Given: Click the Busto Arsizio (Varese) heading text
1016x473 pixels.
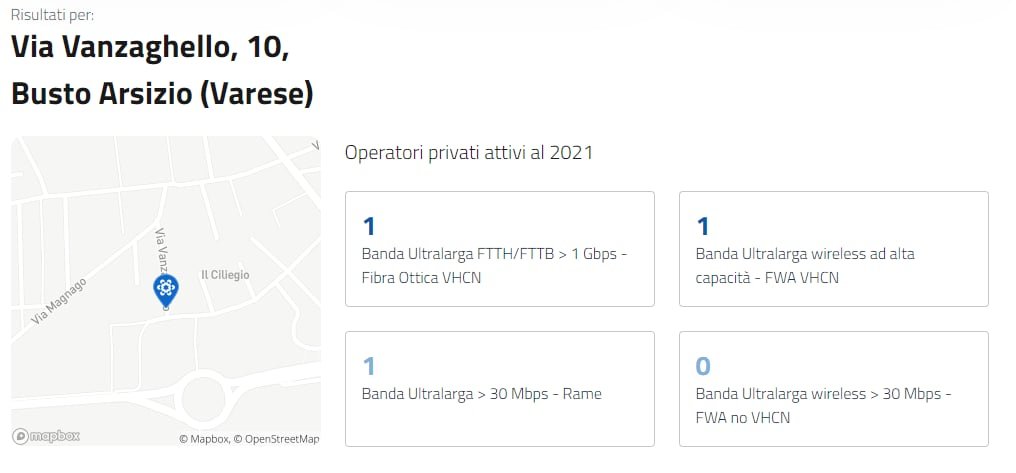Looking at the screenshot, I should pos(162,94).
